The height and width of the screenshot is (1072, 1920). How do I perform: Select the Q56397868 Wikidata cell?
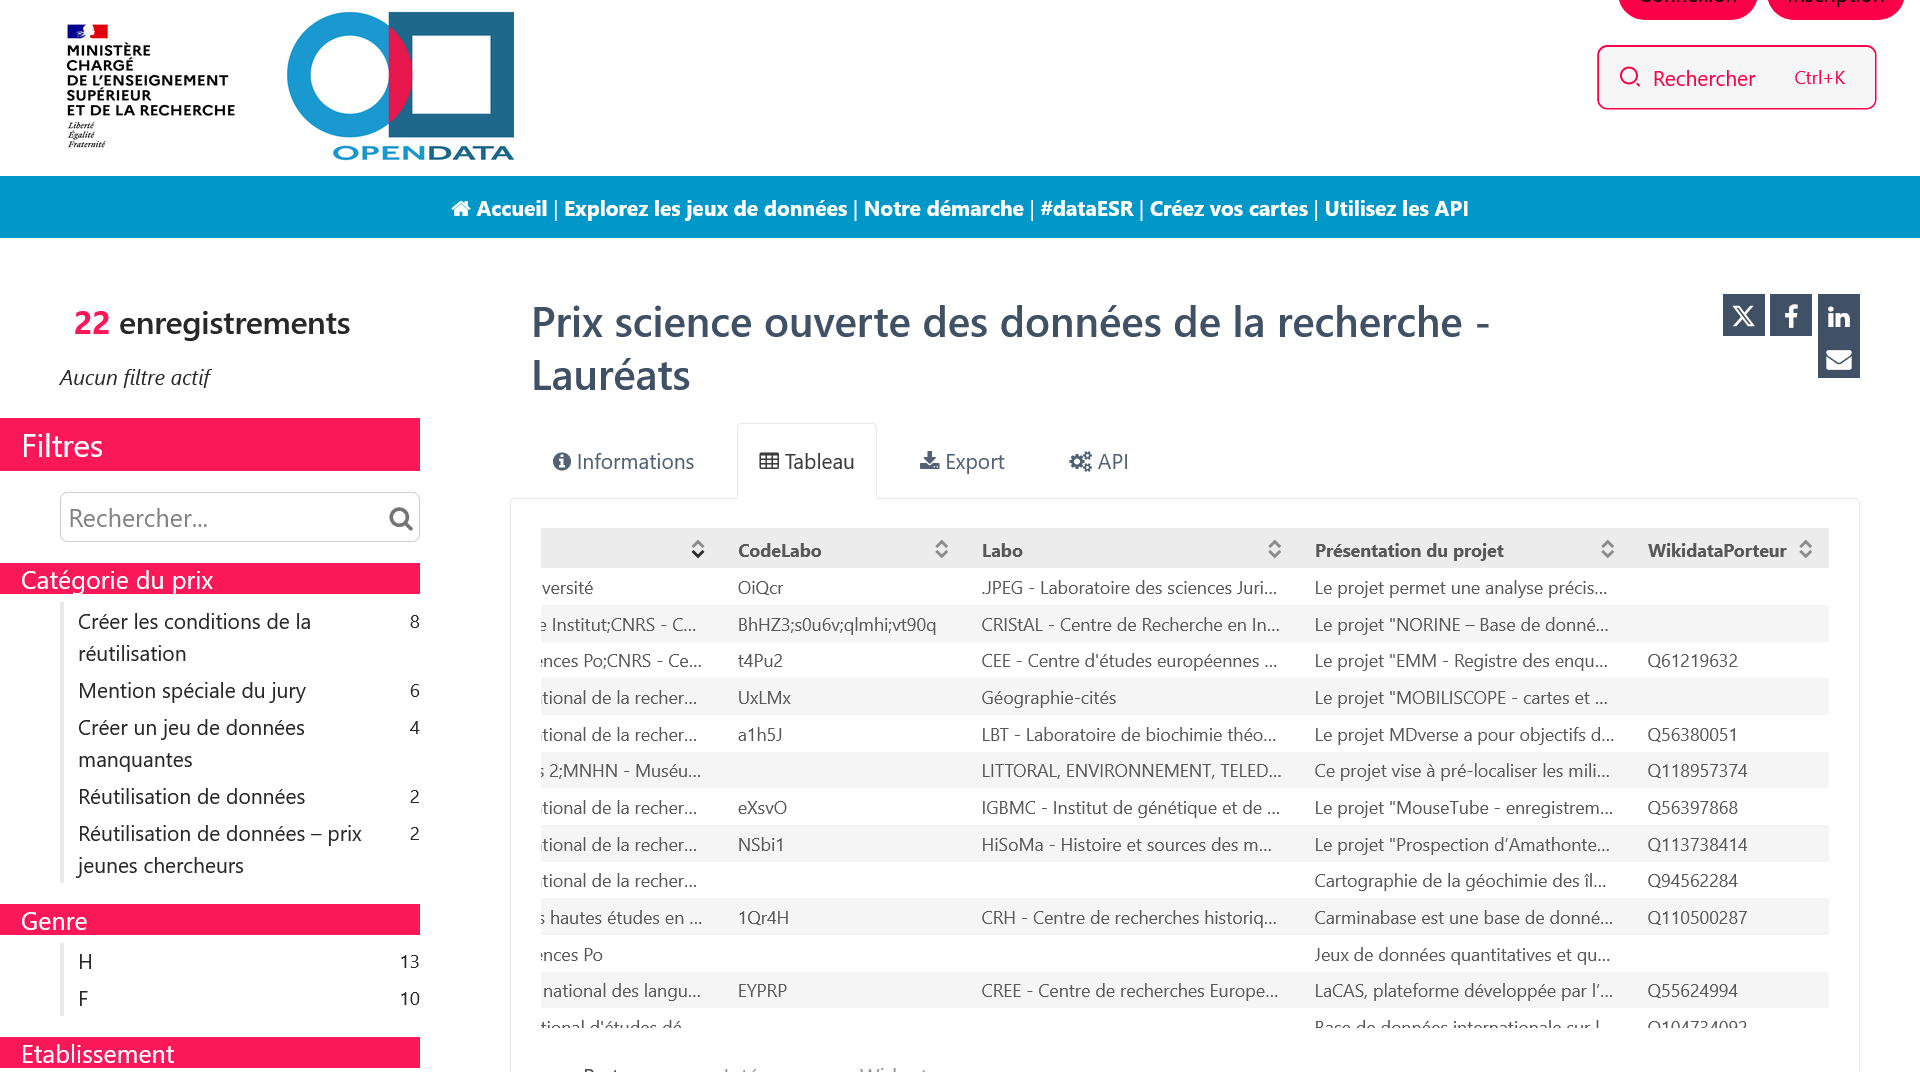[1692, 807]
